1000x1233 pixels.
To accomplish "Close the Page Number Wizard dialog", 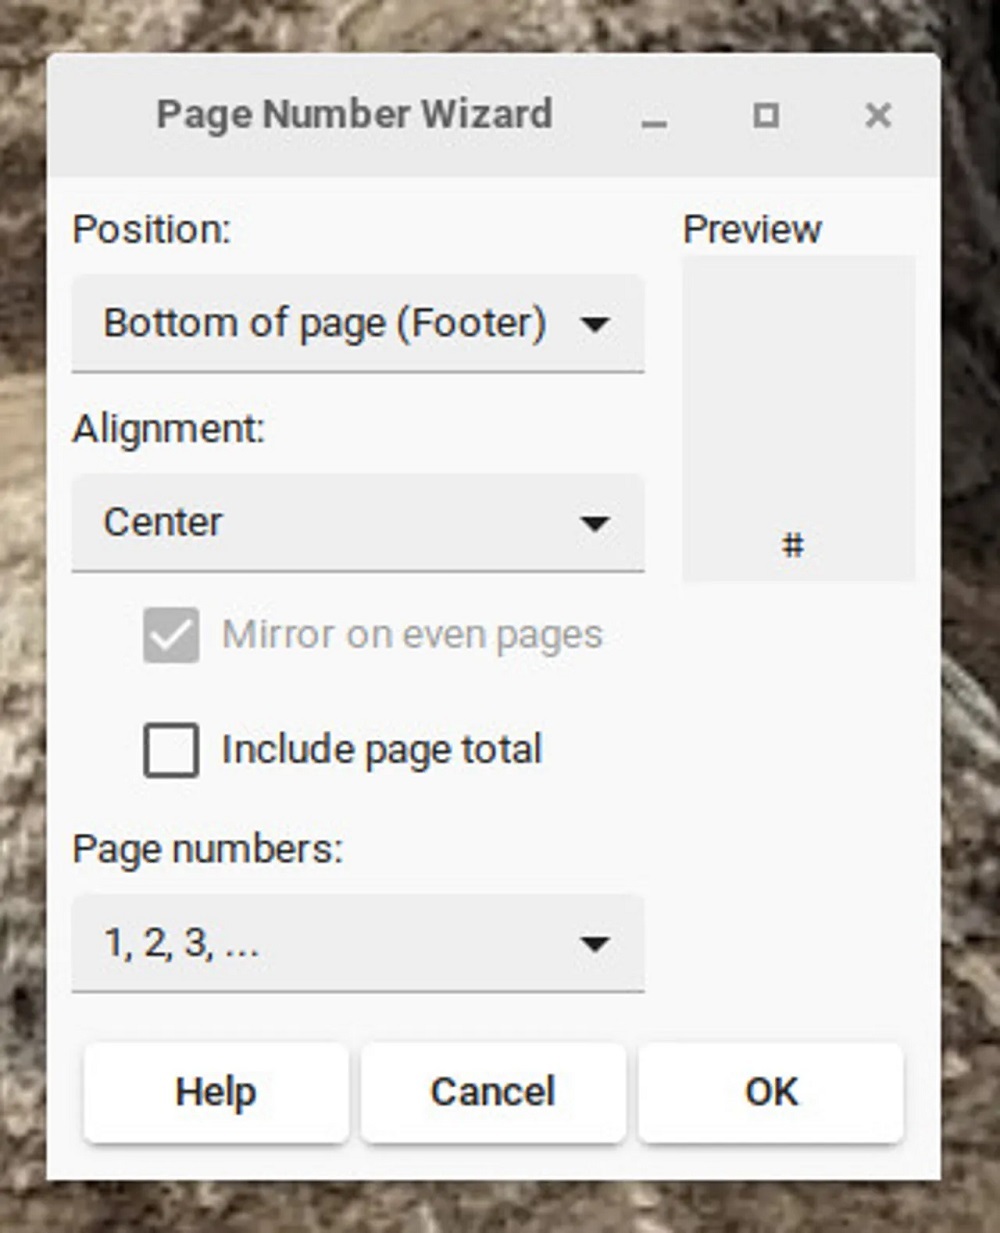I will click(878, 116).
